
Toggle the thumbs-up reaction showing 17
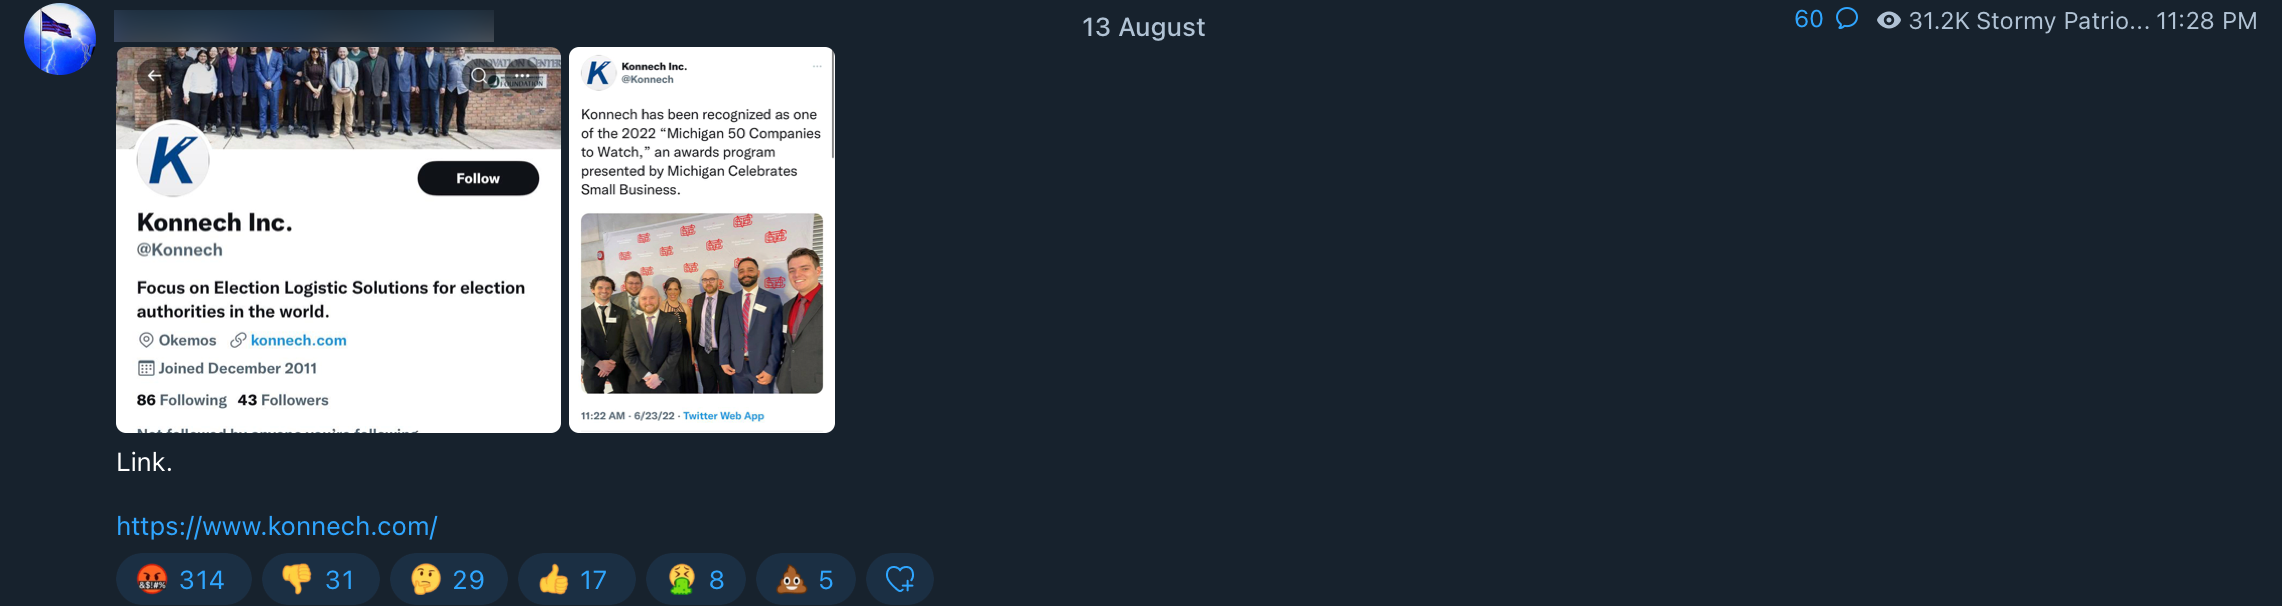tap(576, 578)
